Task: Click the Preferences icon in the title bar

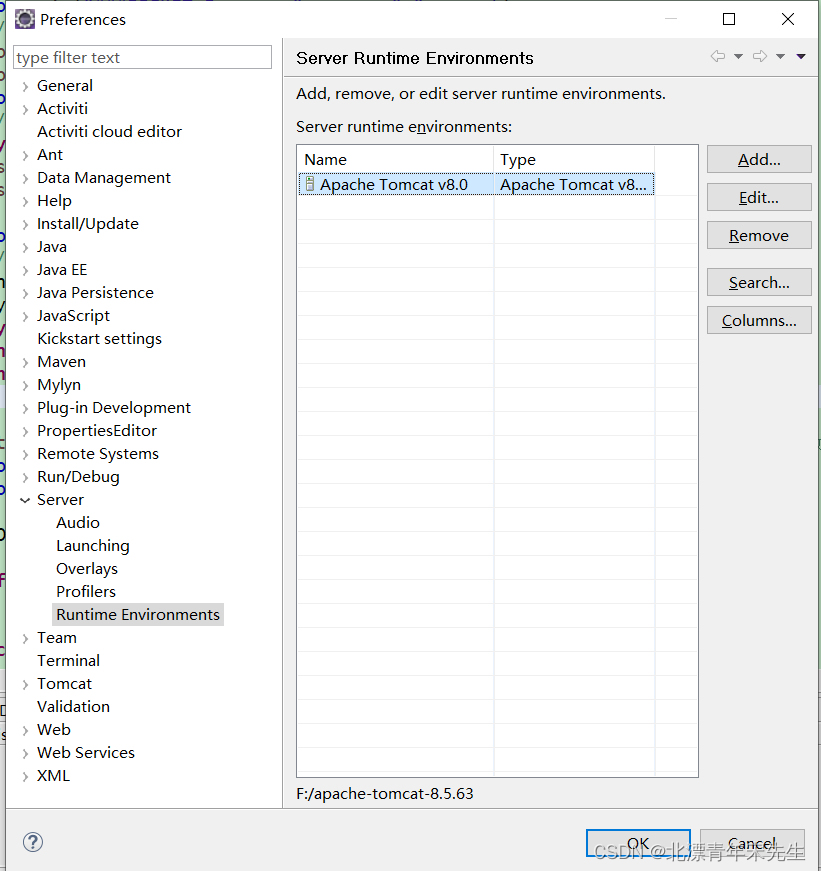Action: pos(24,19)
